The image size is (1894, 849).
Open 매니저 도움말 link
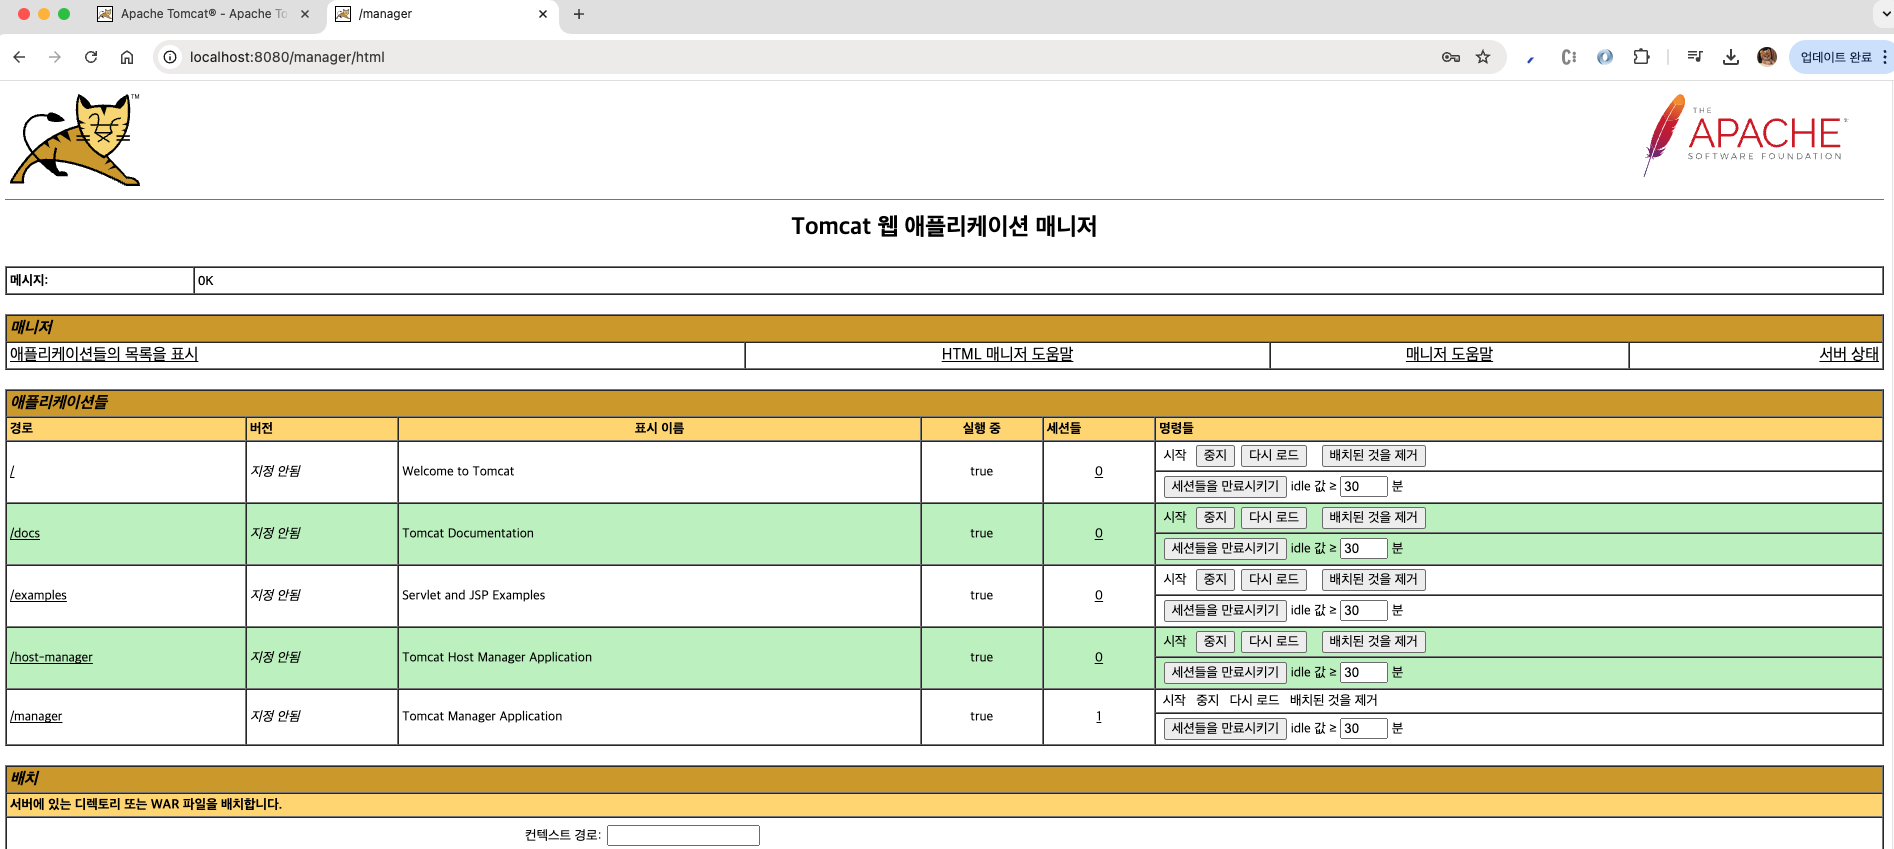(x=1449, y=354)
